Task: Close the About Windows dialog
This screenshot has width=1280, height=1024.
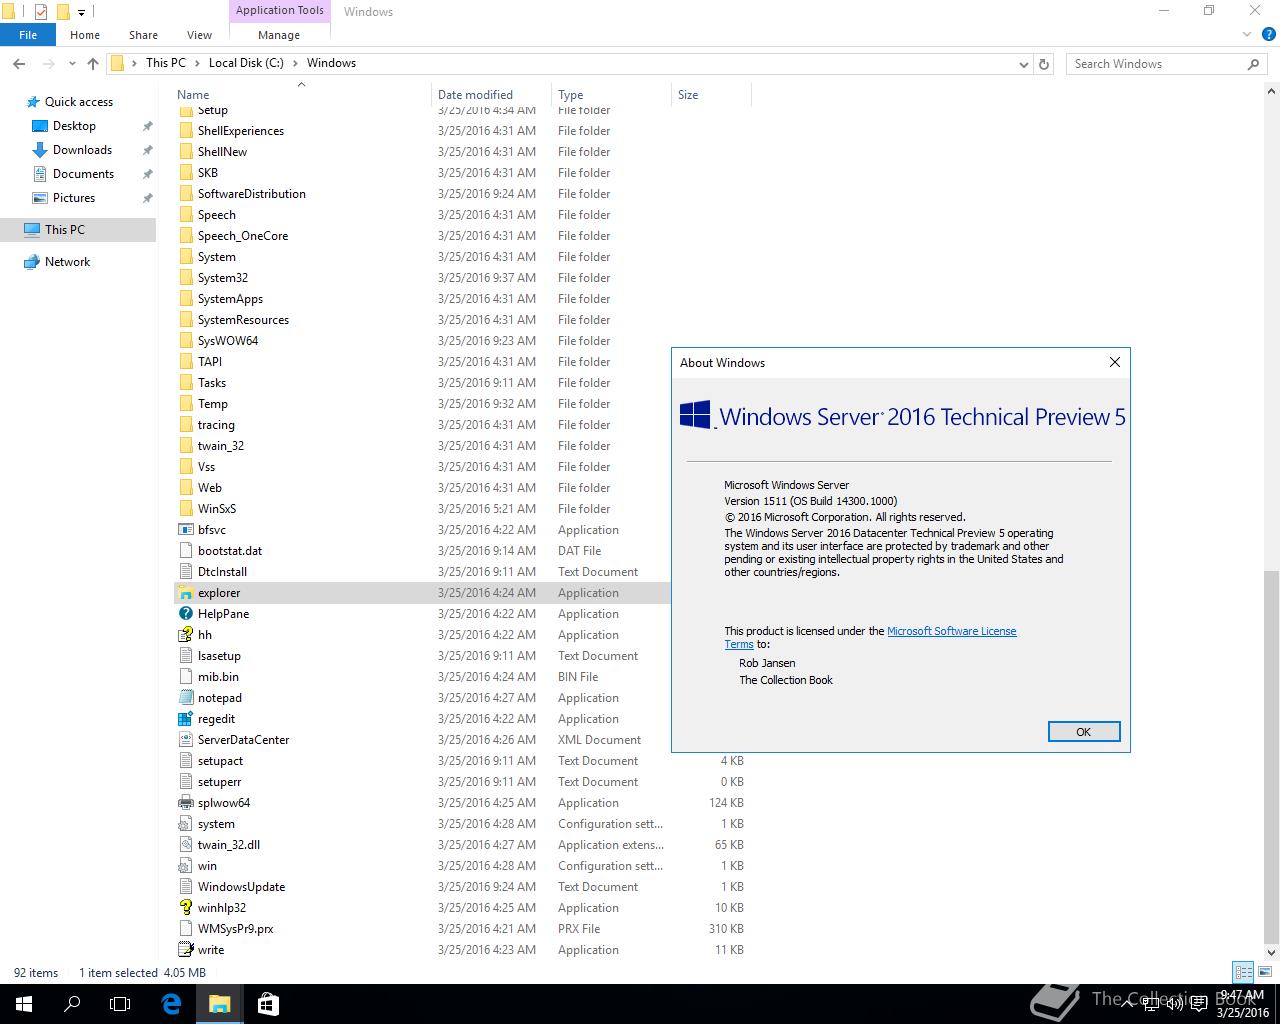Action: coord(1114,362)
